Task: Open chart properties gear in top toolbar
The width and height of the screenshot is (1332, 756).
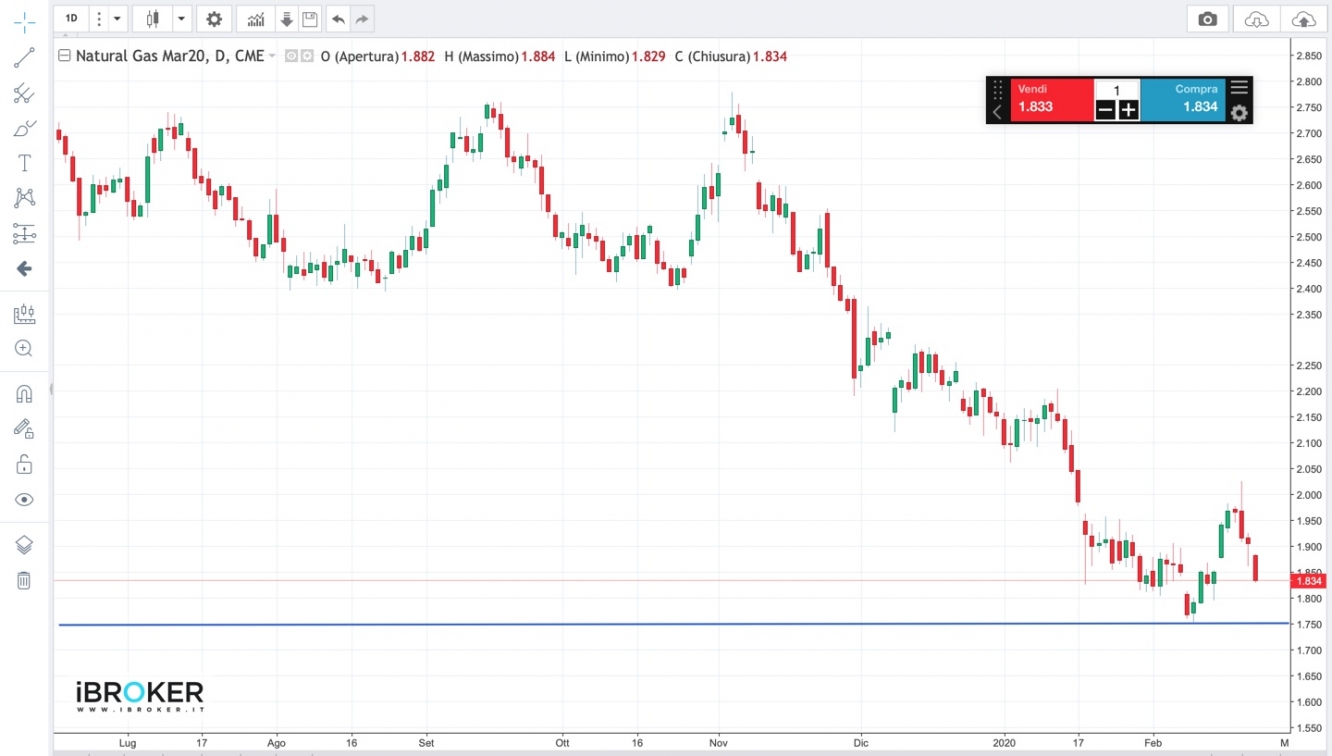Action: pos(214,18)
